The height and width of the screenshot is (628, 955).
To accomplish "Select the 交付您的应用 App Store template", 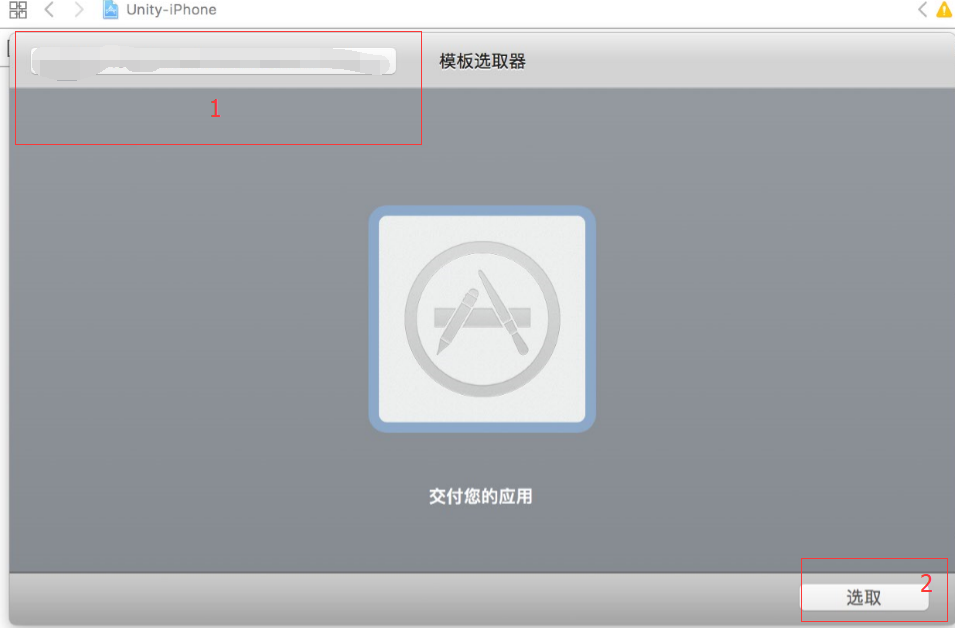I will coord(482,319).
